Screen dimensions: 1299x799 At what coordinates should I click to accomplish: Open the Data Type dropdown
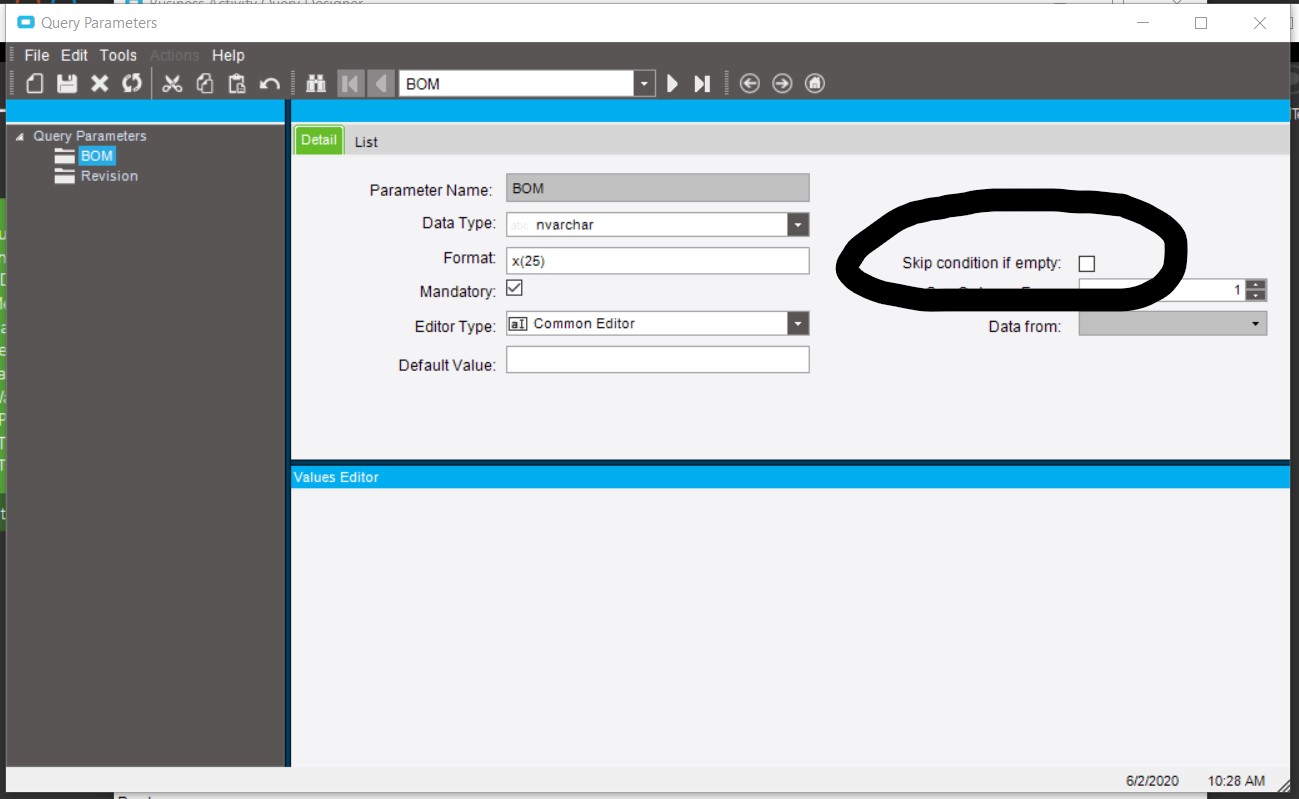click(797, 225)
